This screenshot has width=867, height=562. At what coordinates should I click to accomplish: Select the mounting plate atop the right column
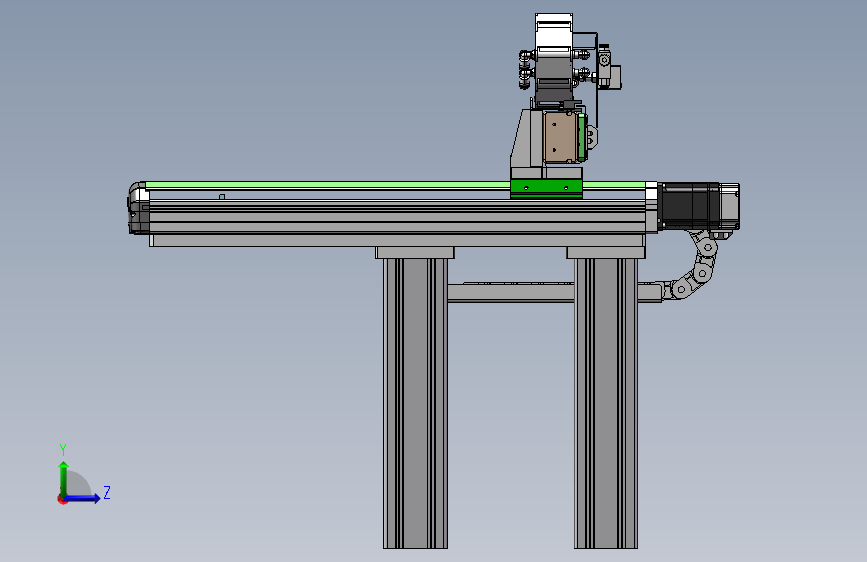point(606,253)
